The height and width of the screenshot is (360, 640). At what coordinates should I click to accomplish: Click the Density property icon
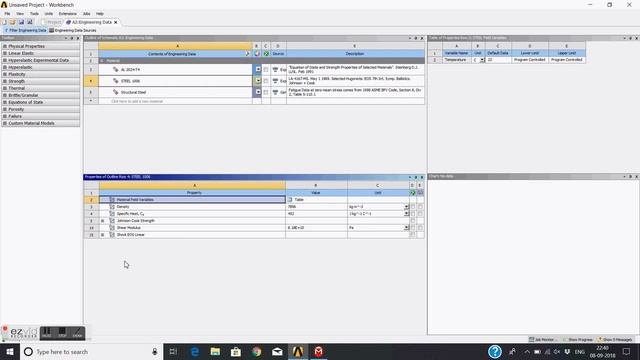[112, 207]
